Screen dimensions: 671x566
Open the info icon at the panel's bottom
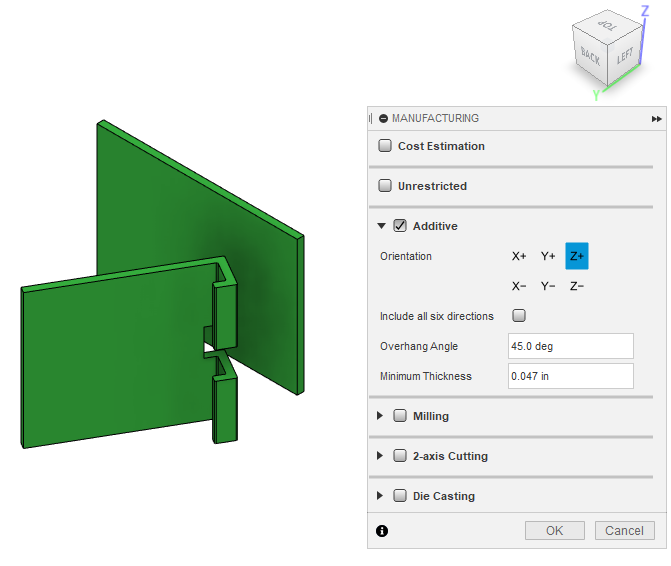pos(382,531)
